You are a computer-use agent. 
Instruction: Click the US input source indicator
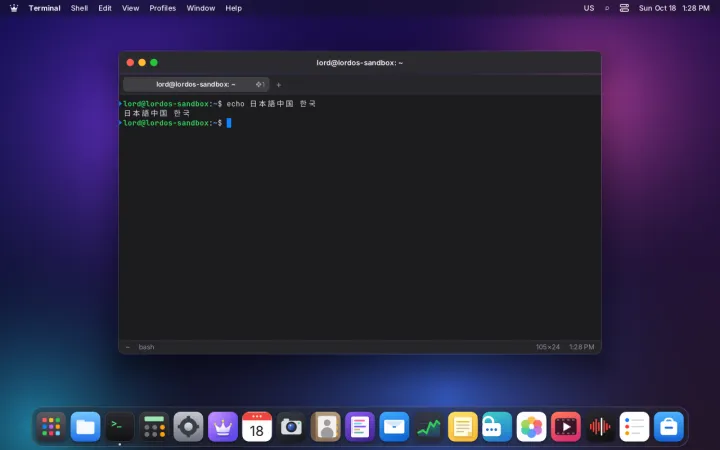pyautogui.click(x=589, y=8)
